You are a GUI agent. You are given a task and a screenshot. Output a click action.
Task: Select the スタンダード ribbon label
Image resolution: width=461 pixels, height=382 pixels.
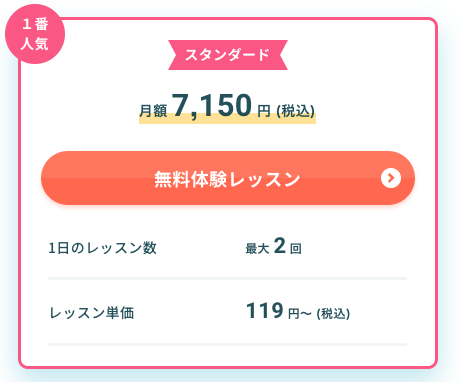pos(228,55)
